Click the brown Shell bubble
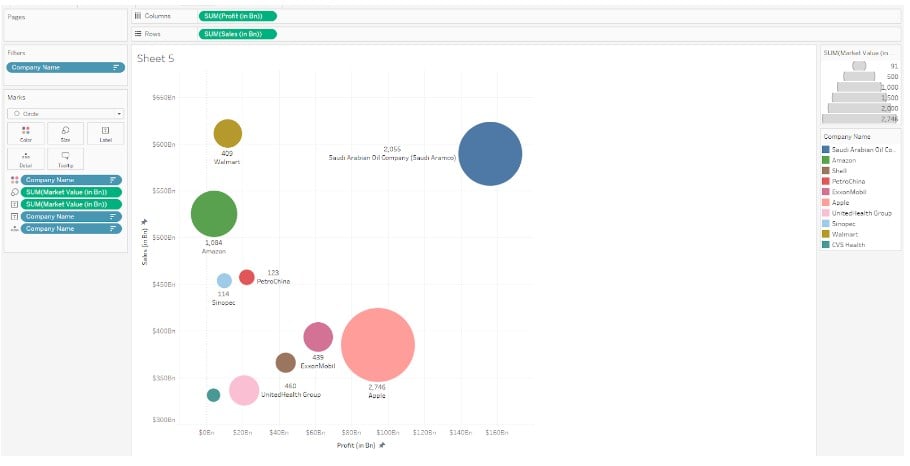The width and height of the screenshot is (910, 466). point(286,363)
